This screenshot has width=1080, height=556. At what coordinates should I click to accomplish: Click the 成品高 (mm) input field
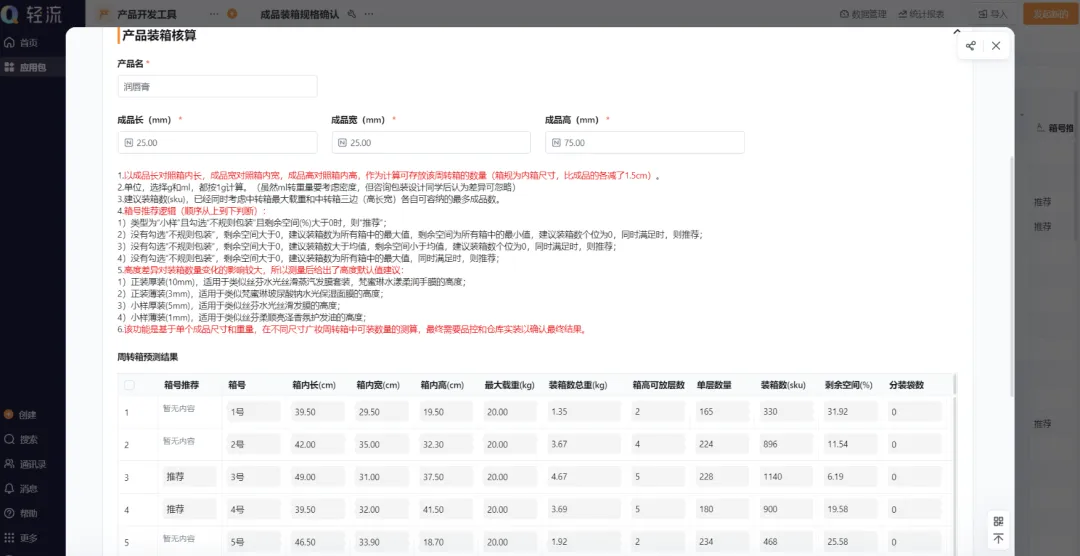pos(644,143)
